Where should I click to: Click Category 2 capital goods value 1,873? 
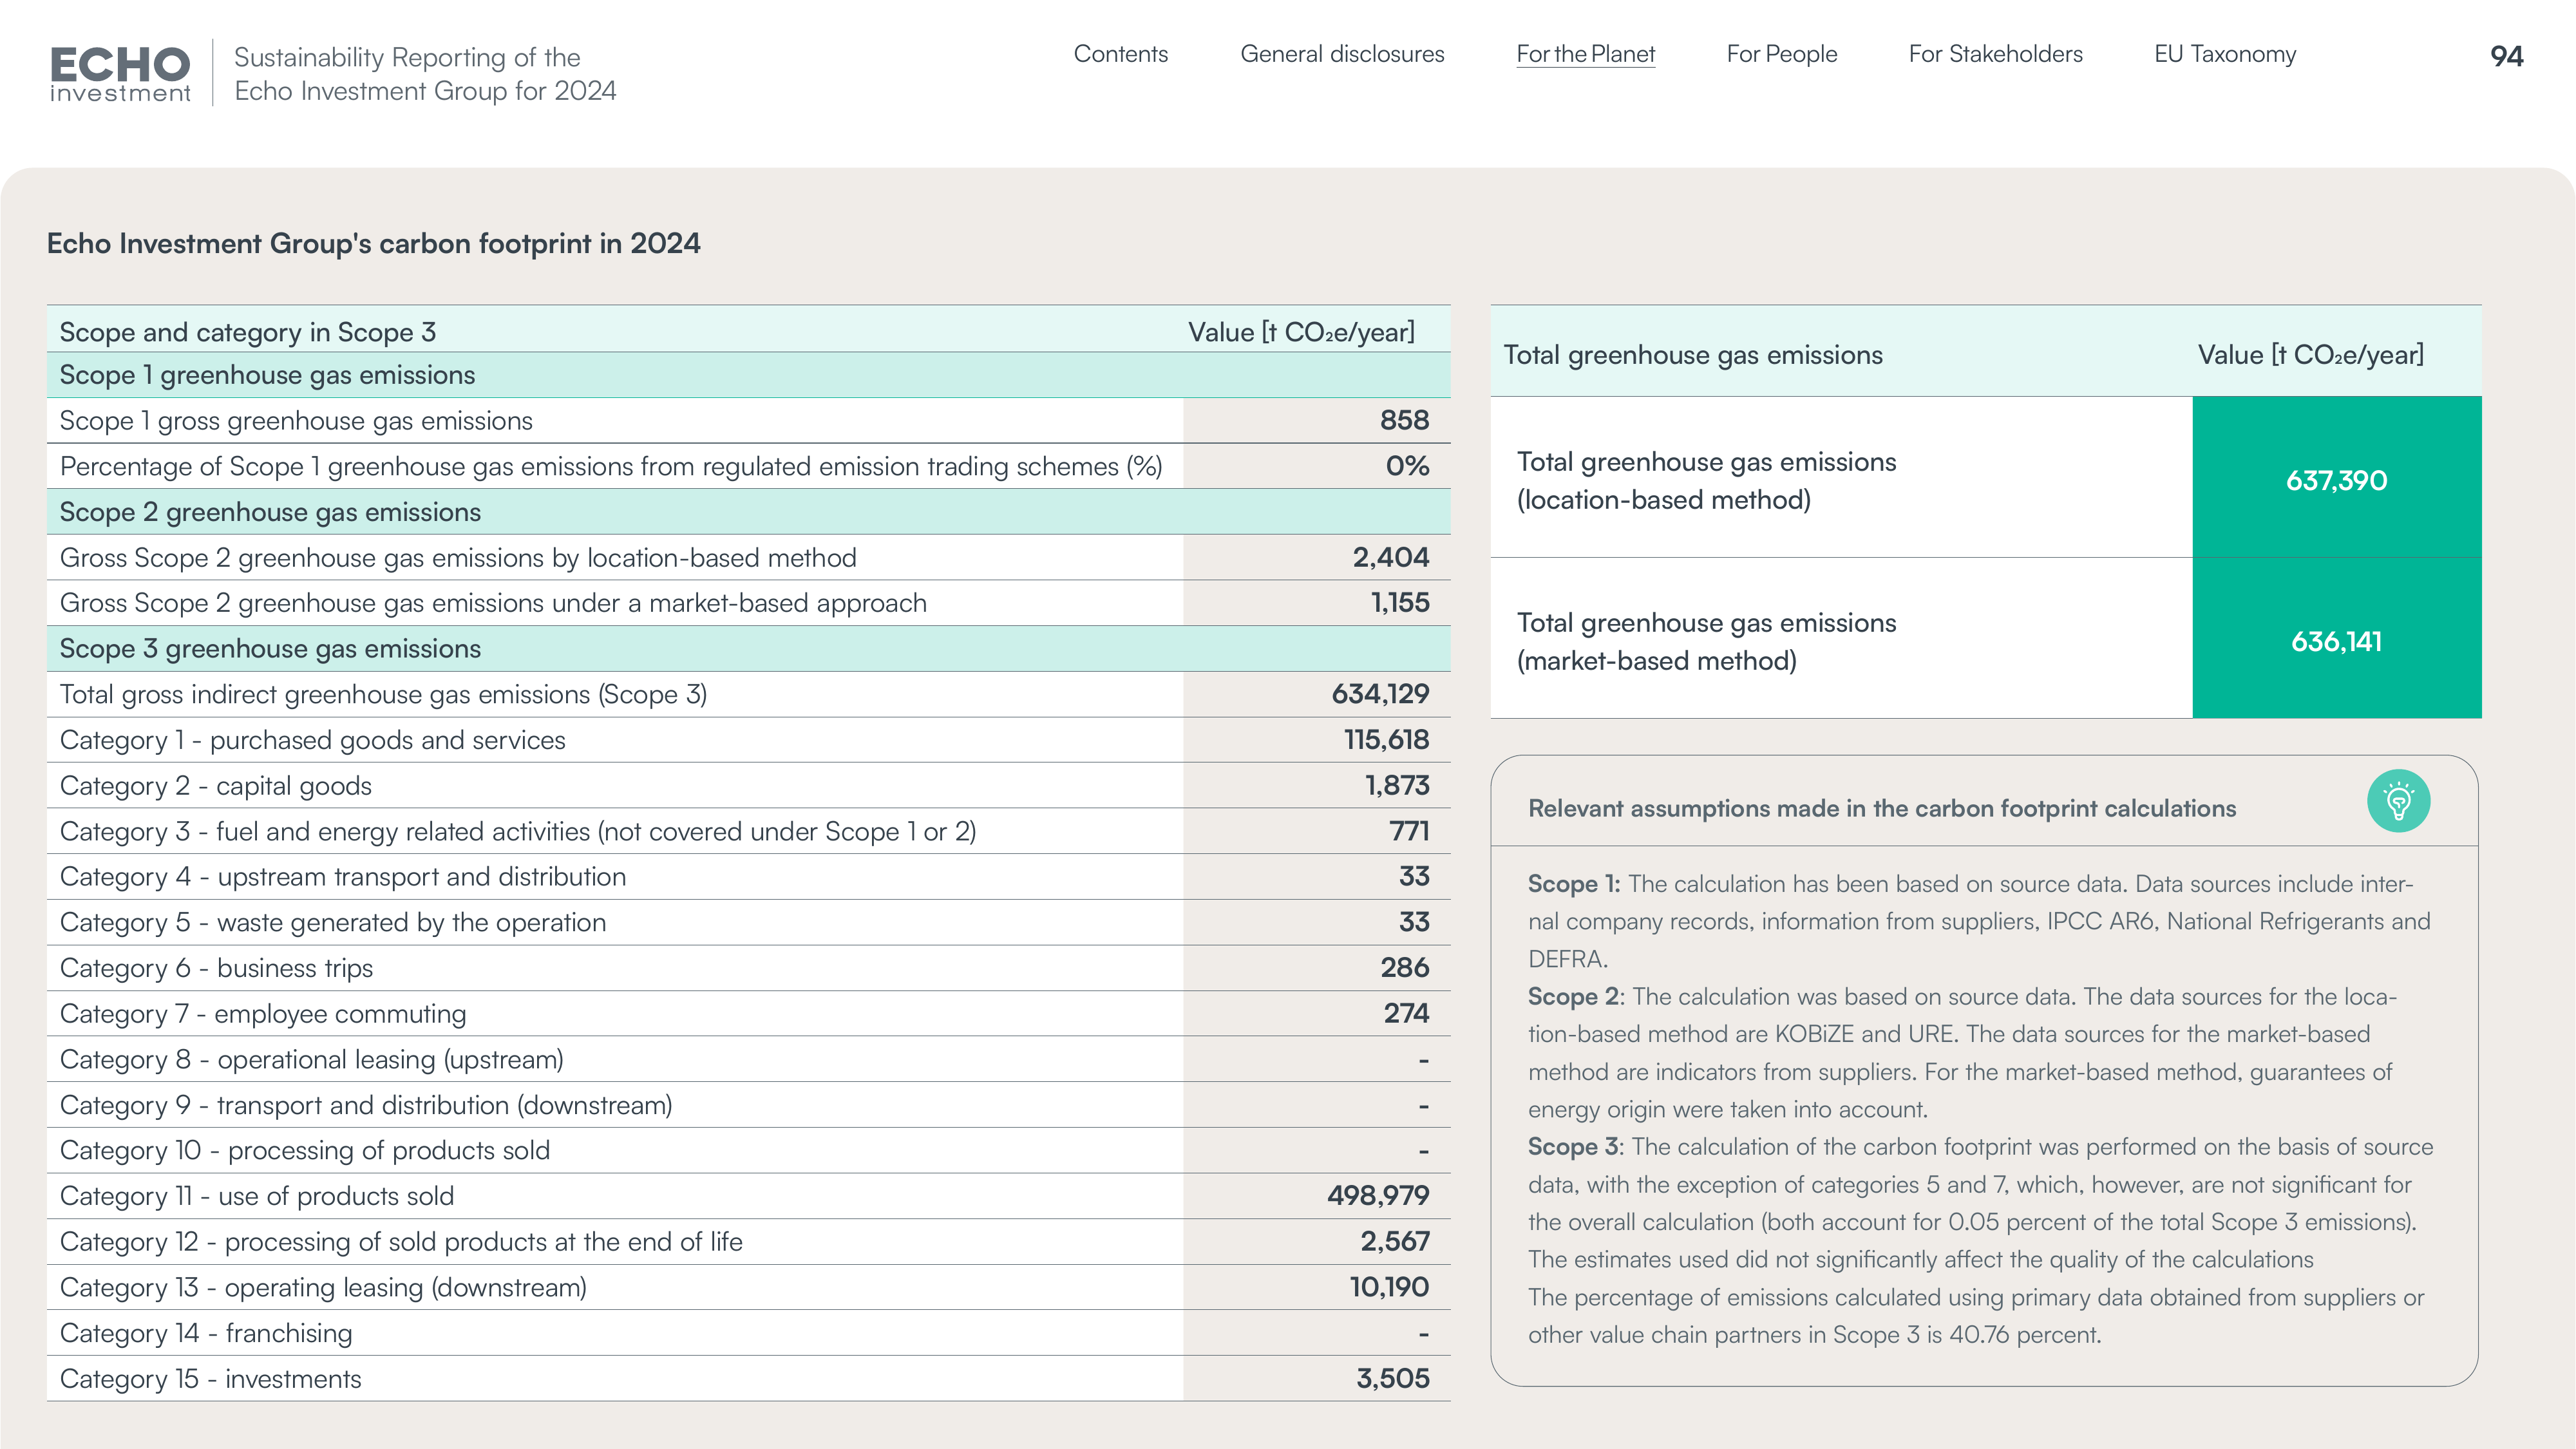pyautogui.click(x=1397, y=785)
